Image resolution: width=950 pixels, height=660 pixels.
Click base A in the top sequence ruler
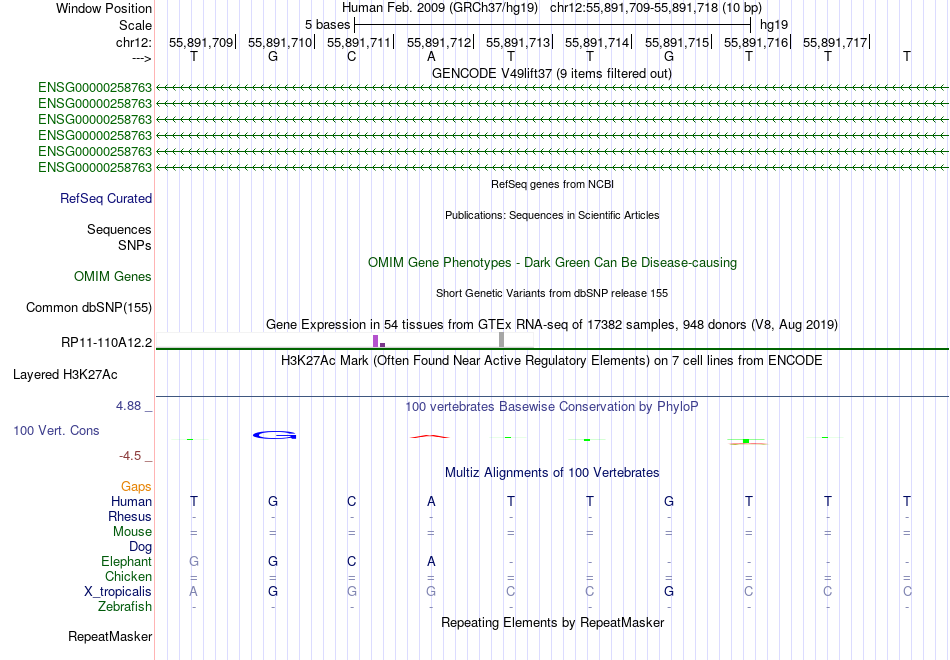(x=431, y=56)
